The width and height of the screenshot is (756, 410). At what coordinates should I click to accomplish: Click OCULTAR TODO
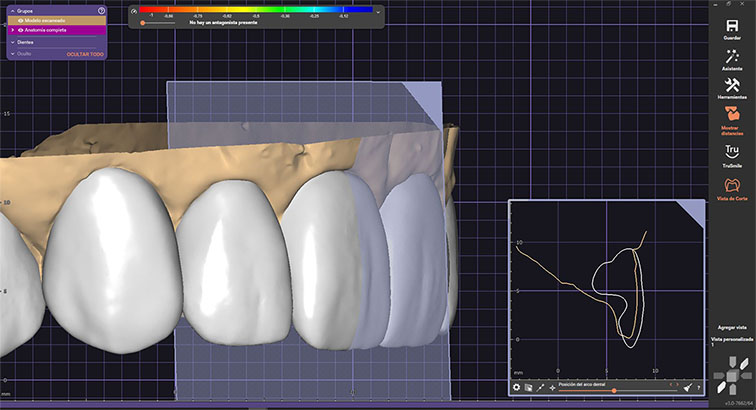83,53
